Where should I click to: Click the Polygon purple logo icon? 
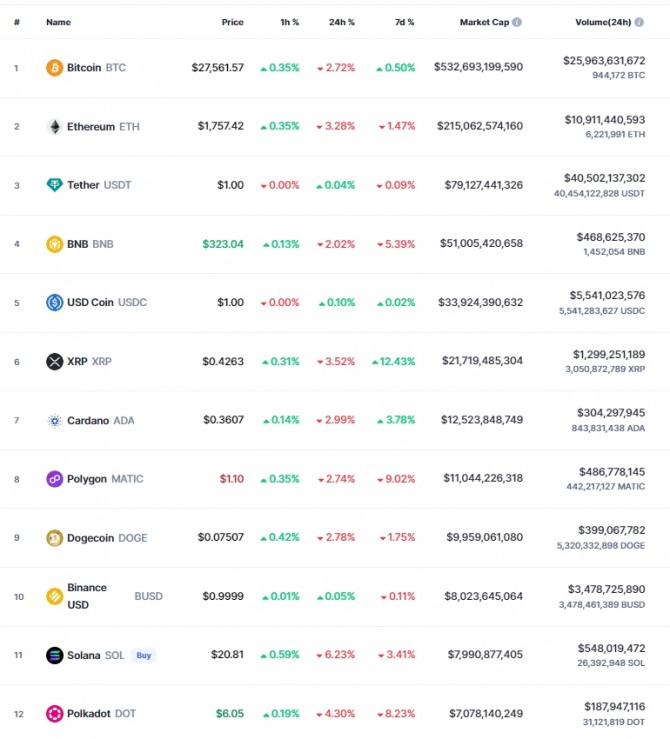(x=55, y=479)
